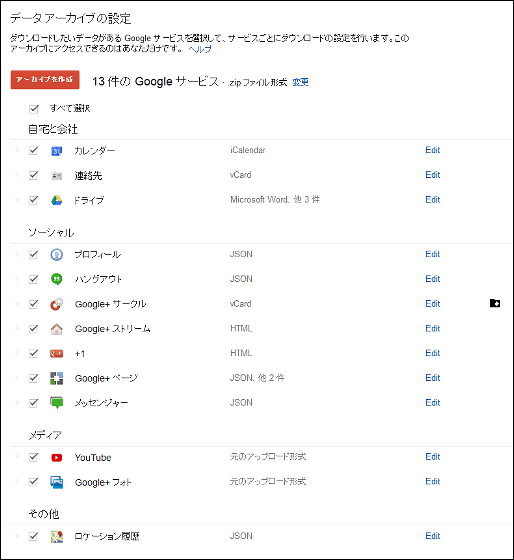Click the Google Drive icon
The image size is (514, 560).
pyautogui.click(x=56, y=200)
